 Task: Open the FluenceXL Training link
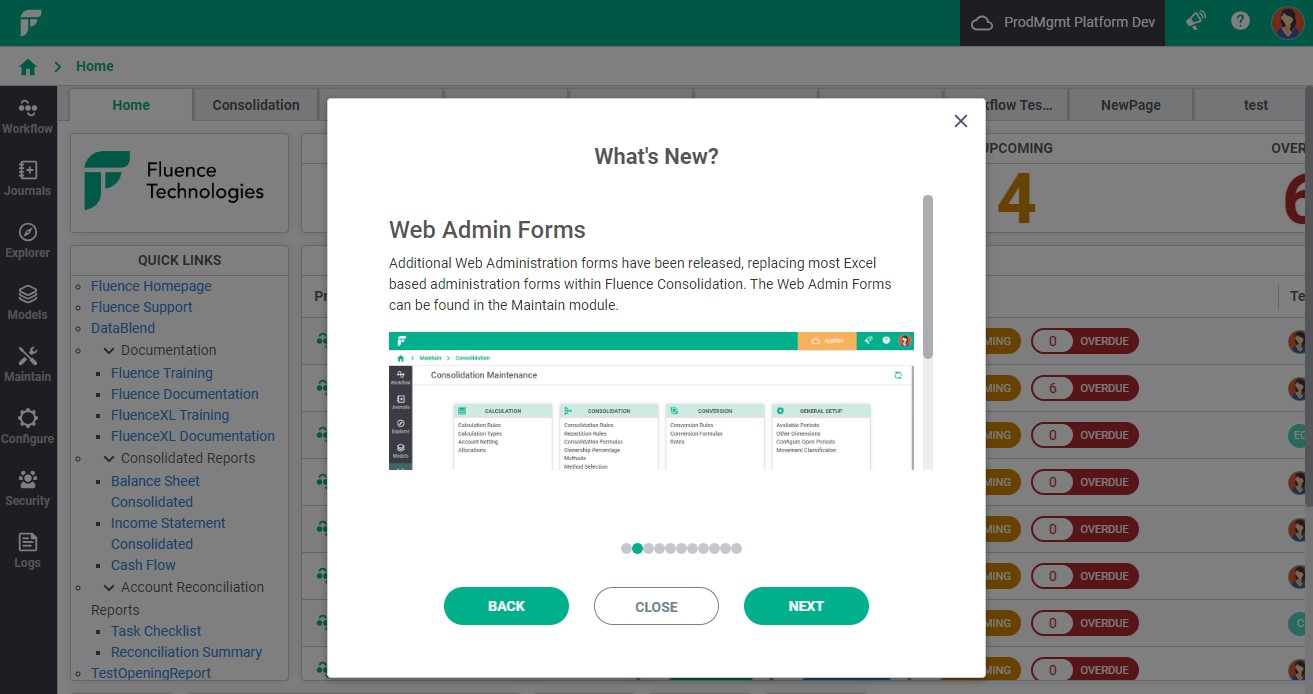pyautogui.click(x=170, y=415)
